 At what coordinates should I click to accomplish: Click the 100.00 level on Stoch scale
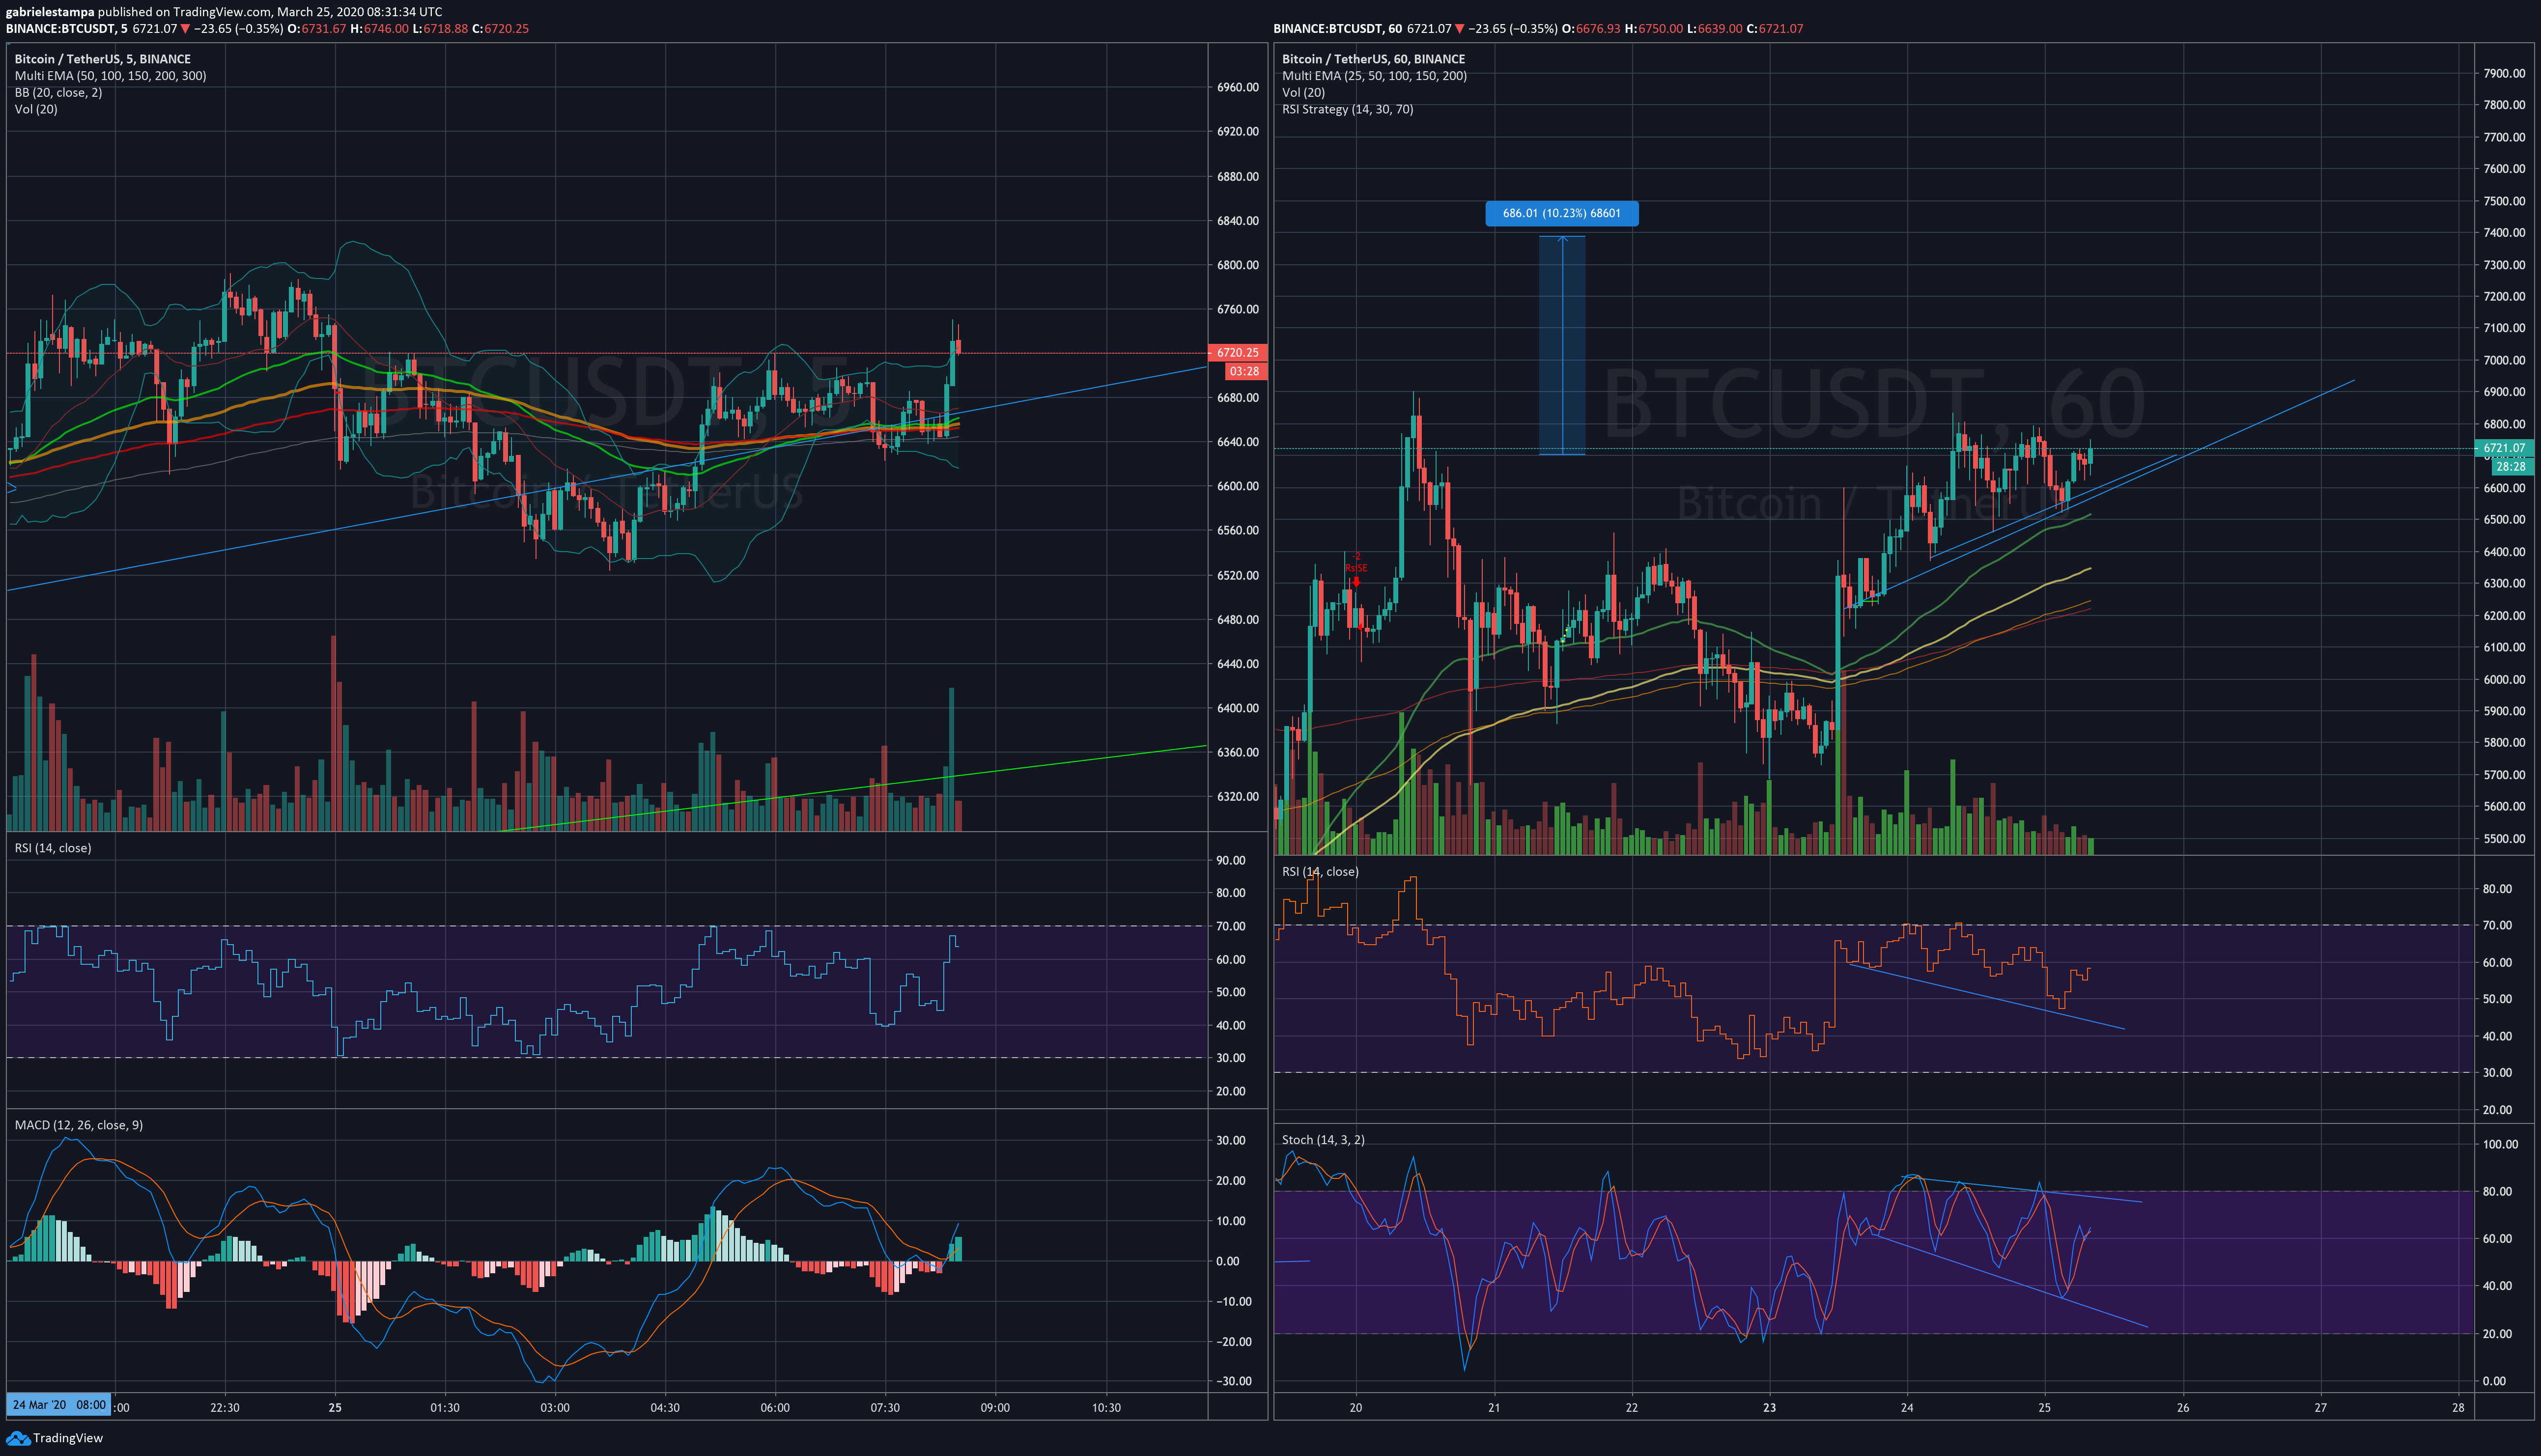pyautogui.click(x=2501, y=1145)
